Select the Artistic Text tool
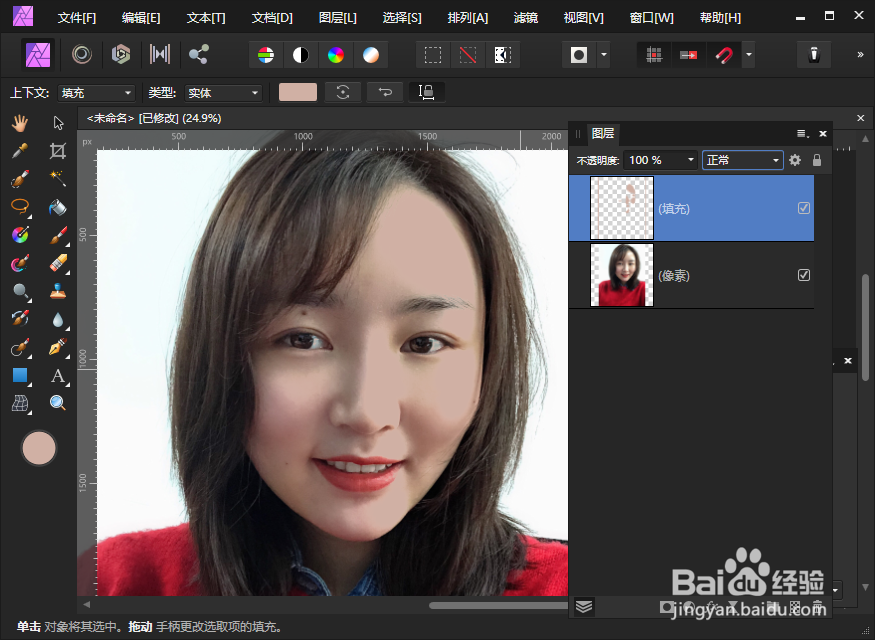This screenshot has width=875, height=640. 58,375
